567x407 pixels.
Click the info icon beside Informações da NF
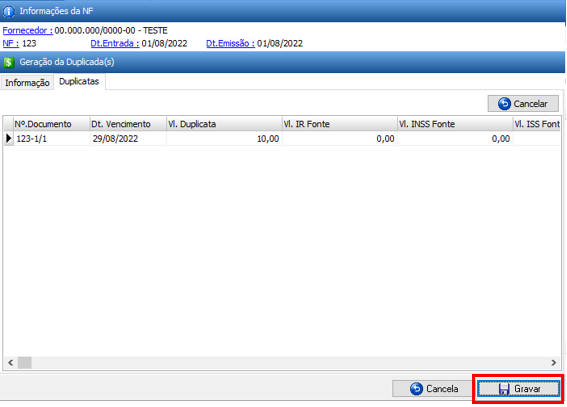(8, 12)
